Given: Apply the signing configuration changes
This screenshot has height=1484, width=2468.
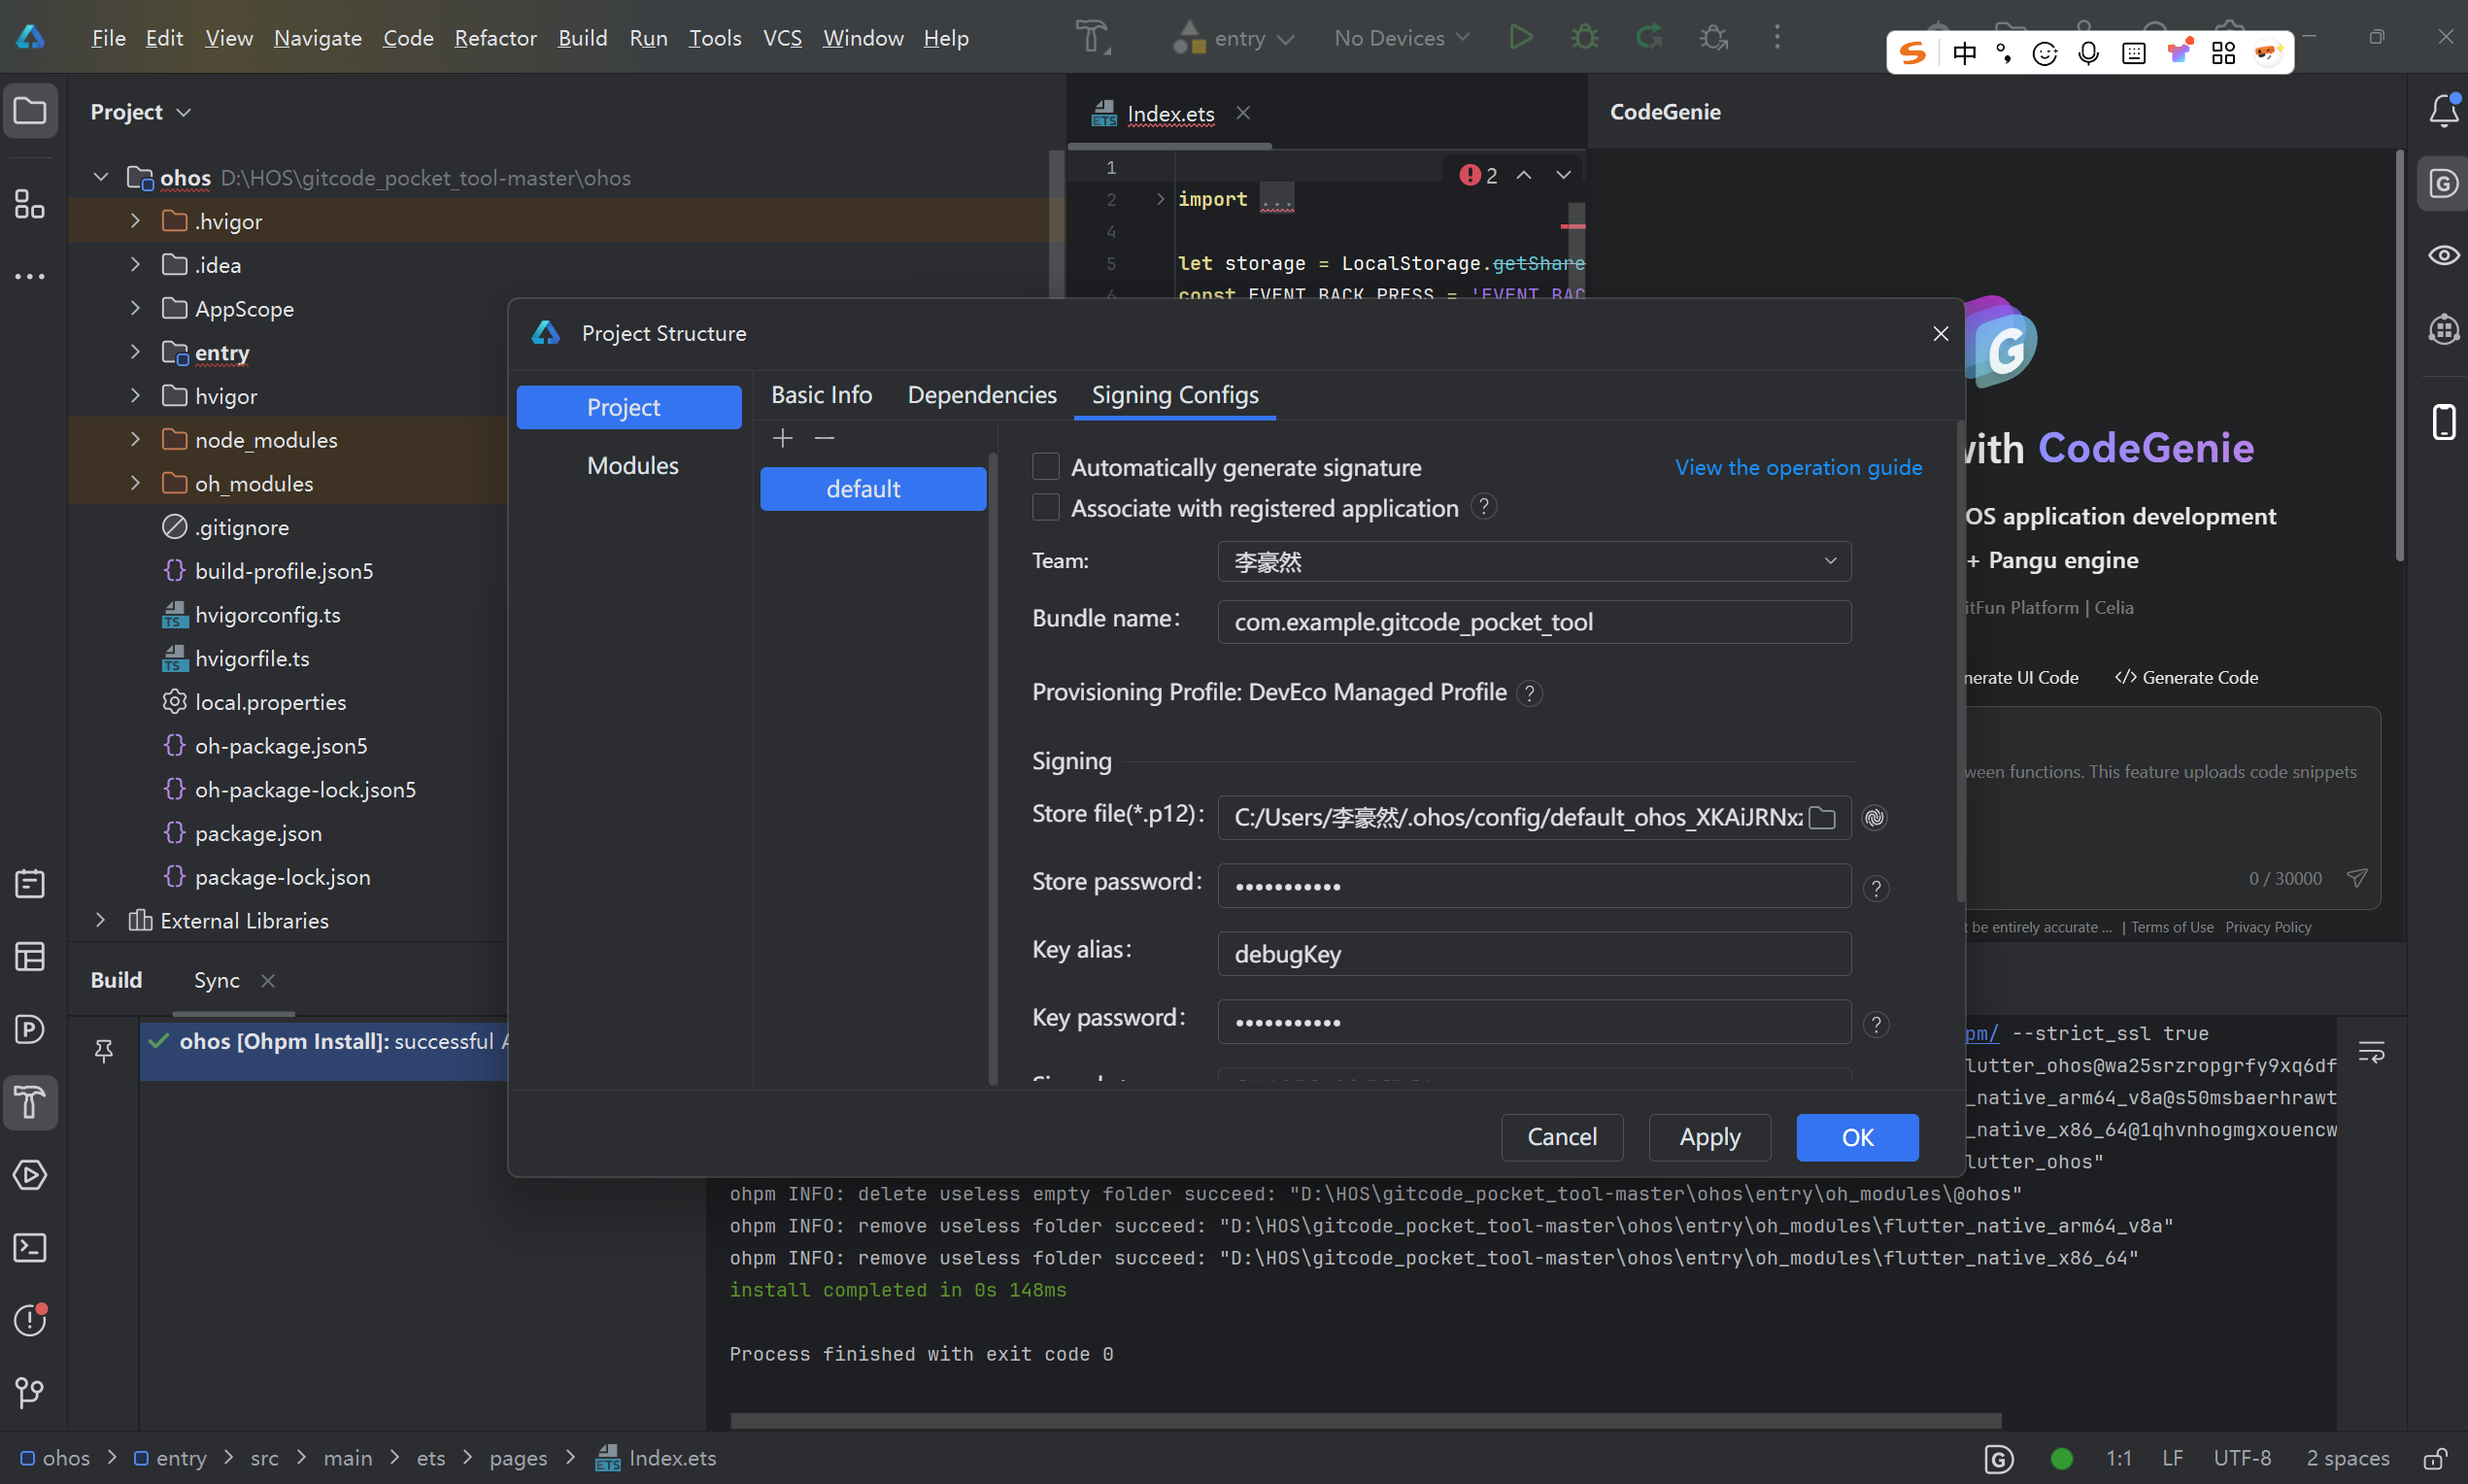Looking at the screenshot, I should click(x=1709, y=1137).
